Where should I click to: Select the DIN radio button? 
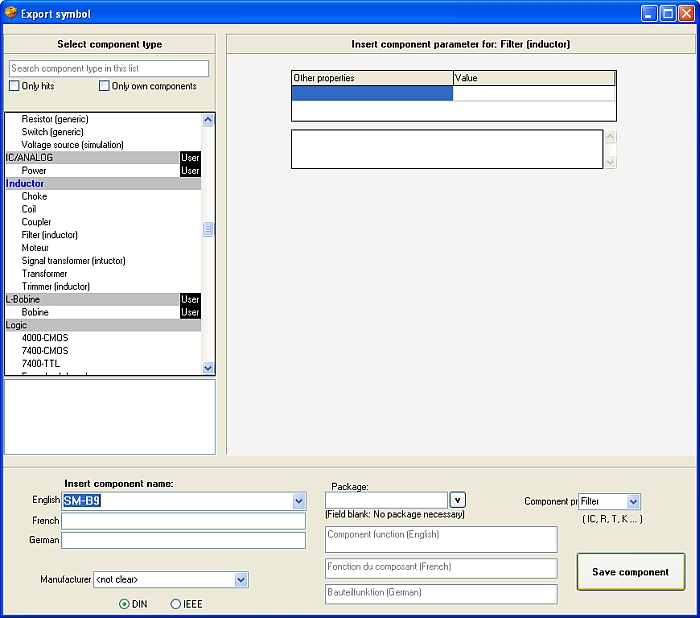click(x=124, y=604)
